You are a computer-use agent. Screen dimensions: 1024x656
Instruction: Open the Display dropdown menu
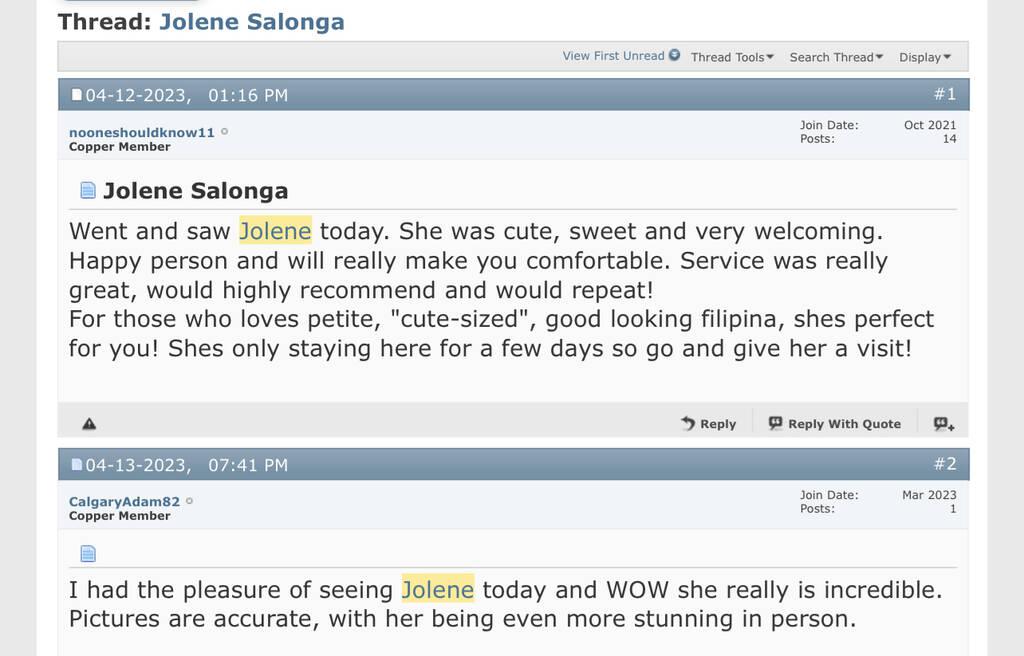coord(925,57)
